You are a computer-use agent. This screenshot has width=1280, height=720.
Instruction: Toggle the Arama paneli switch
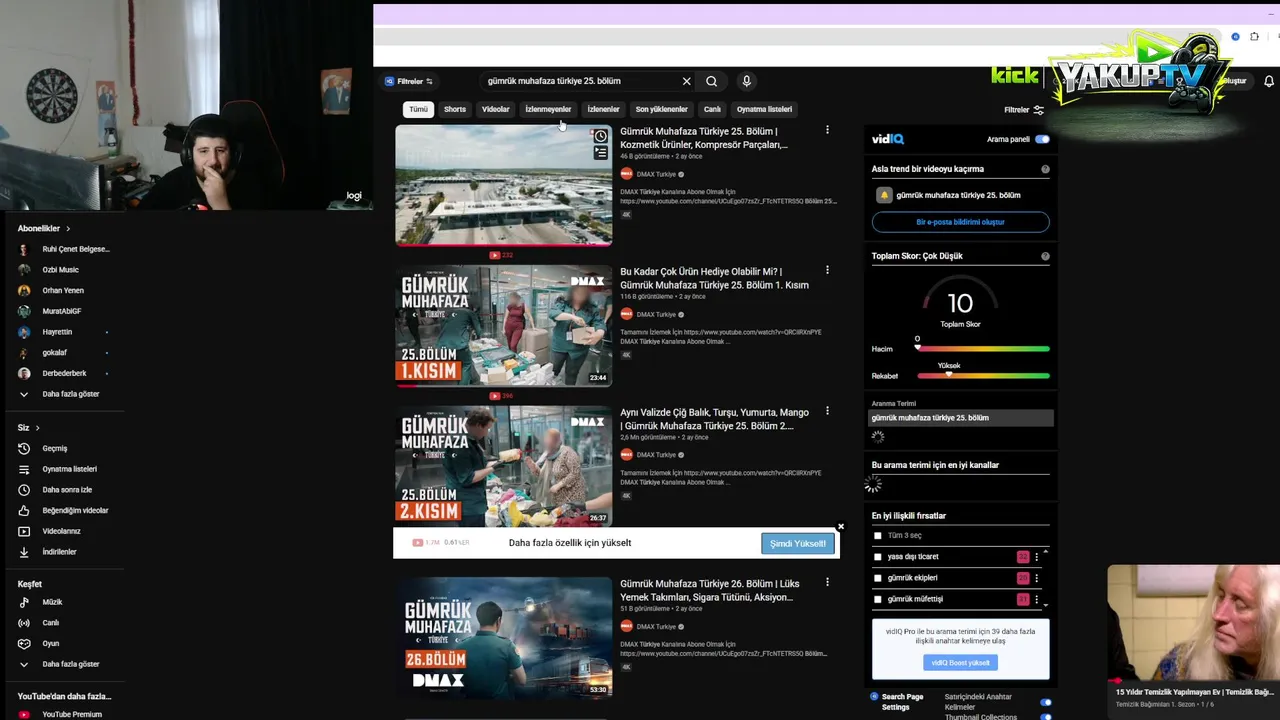click(x=1042, y=139)
